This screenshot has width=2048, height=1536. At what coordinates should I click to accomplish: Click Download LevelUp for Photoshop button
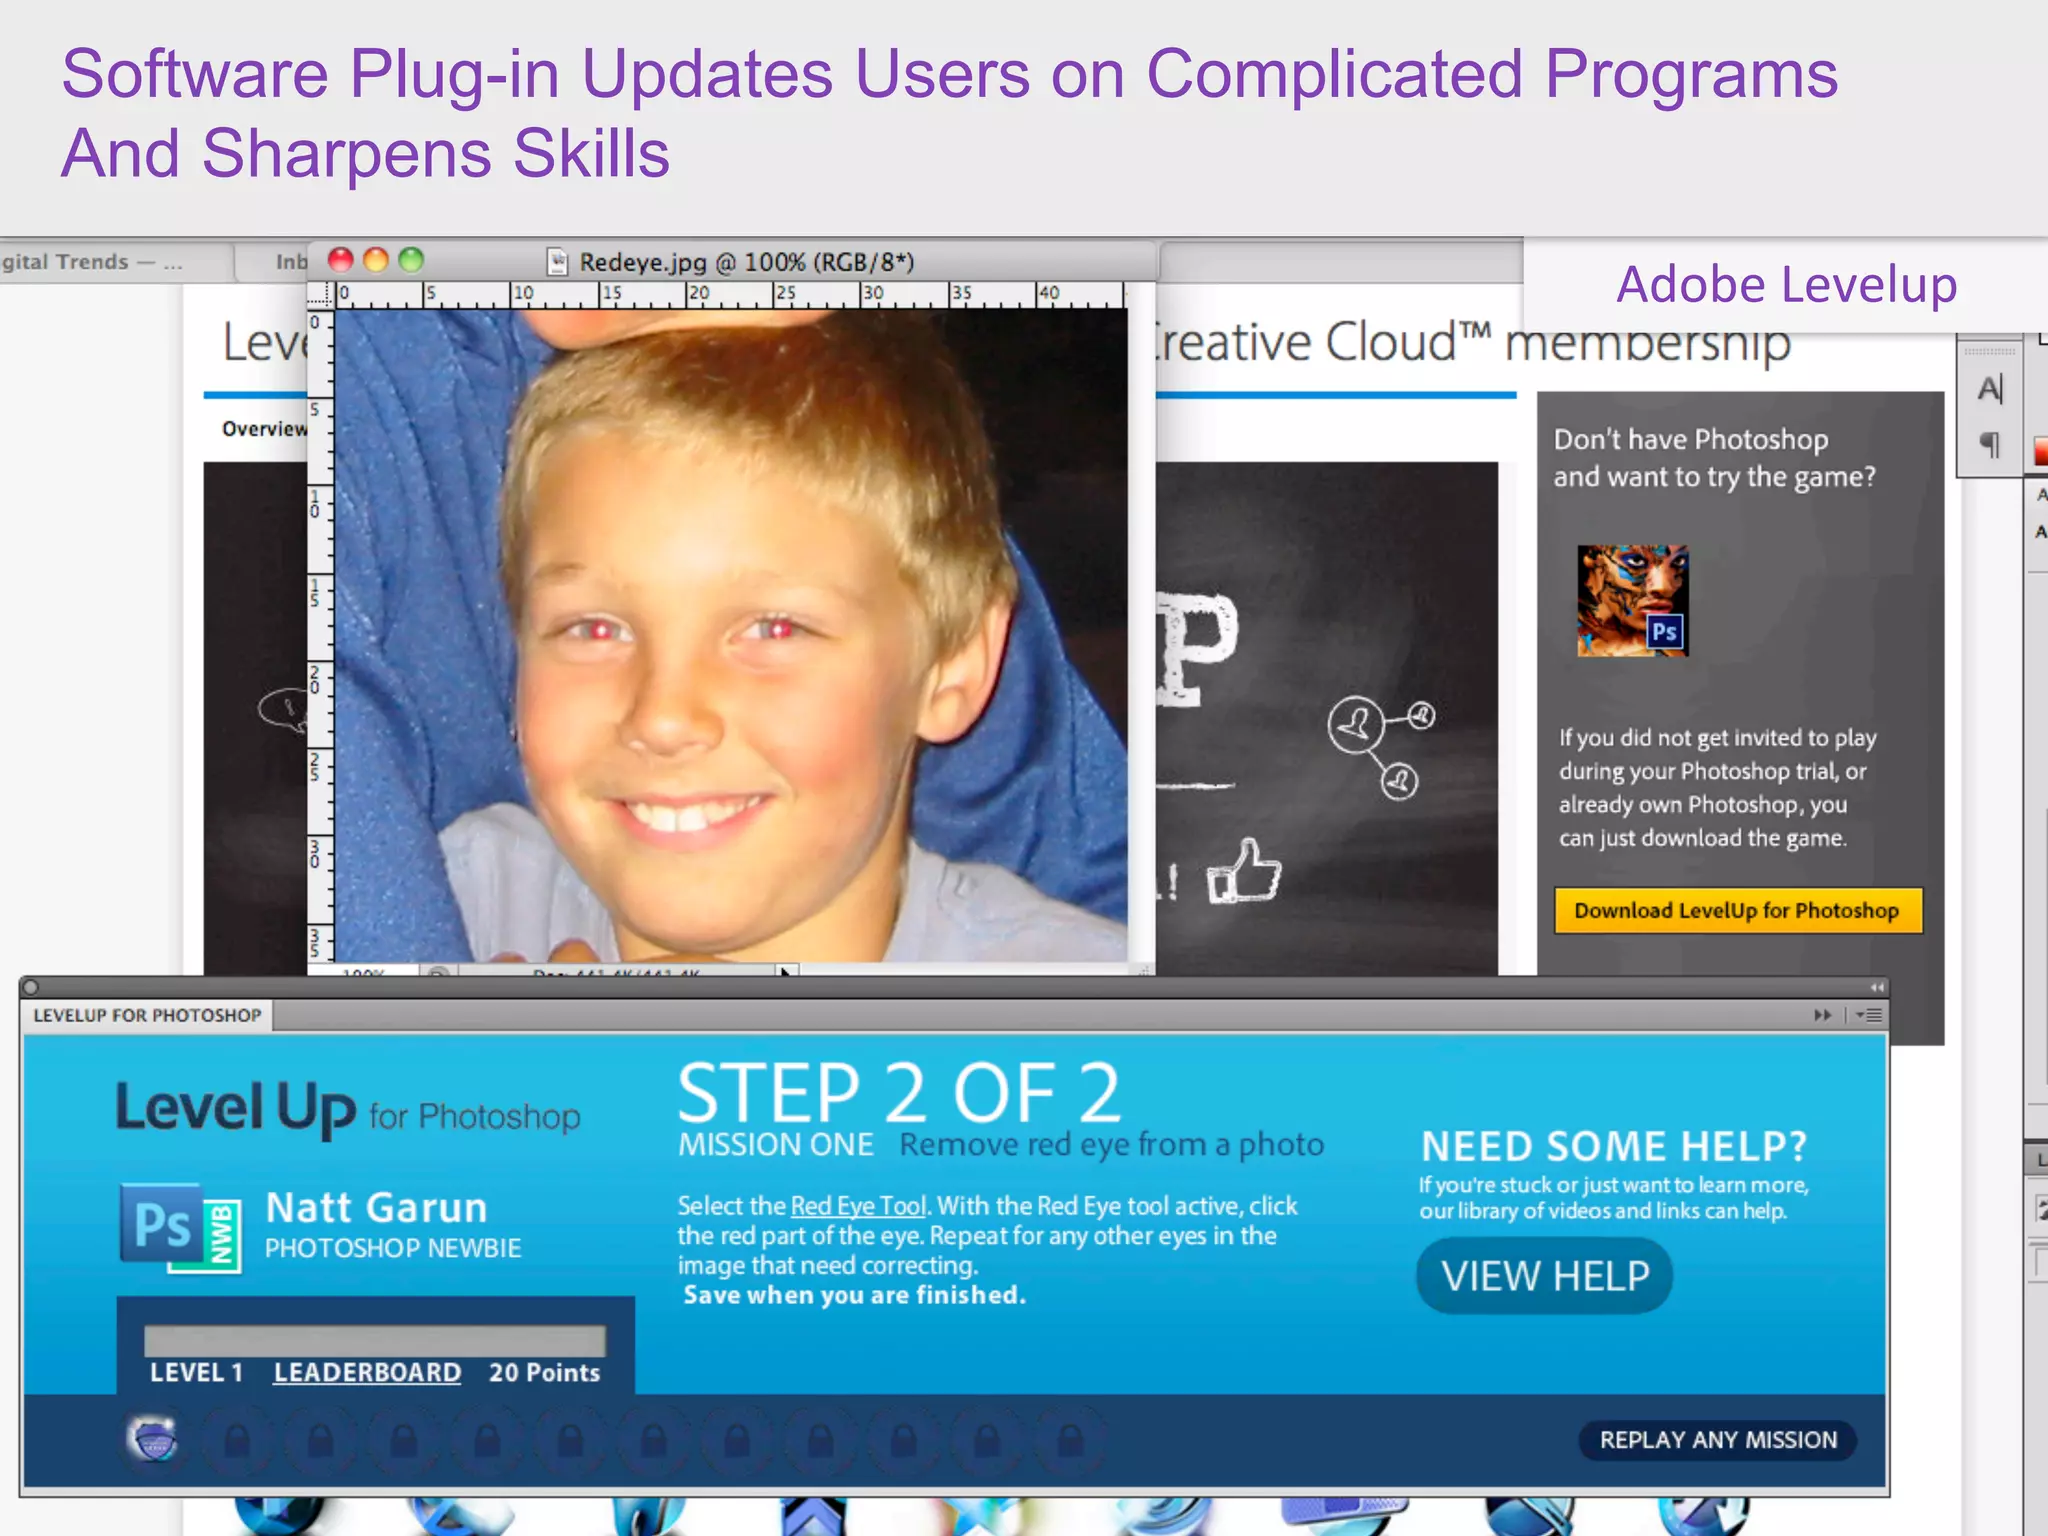coord(1737,910)
